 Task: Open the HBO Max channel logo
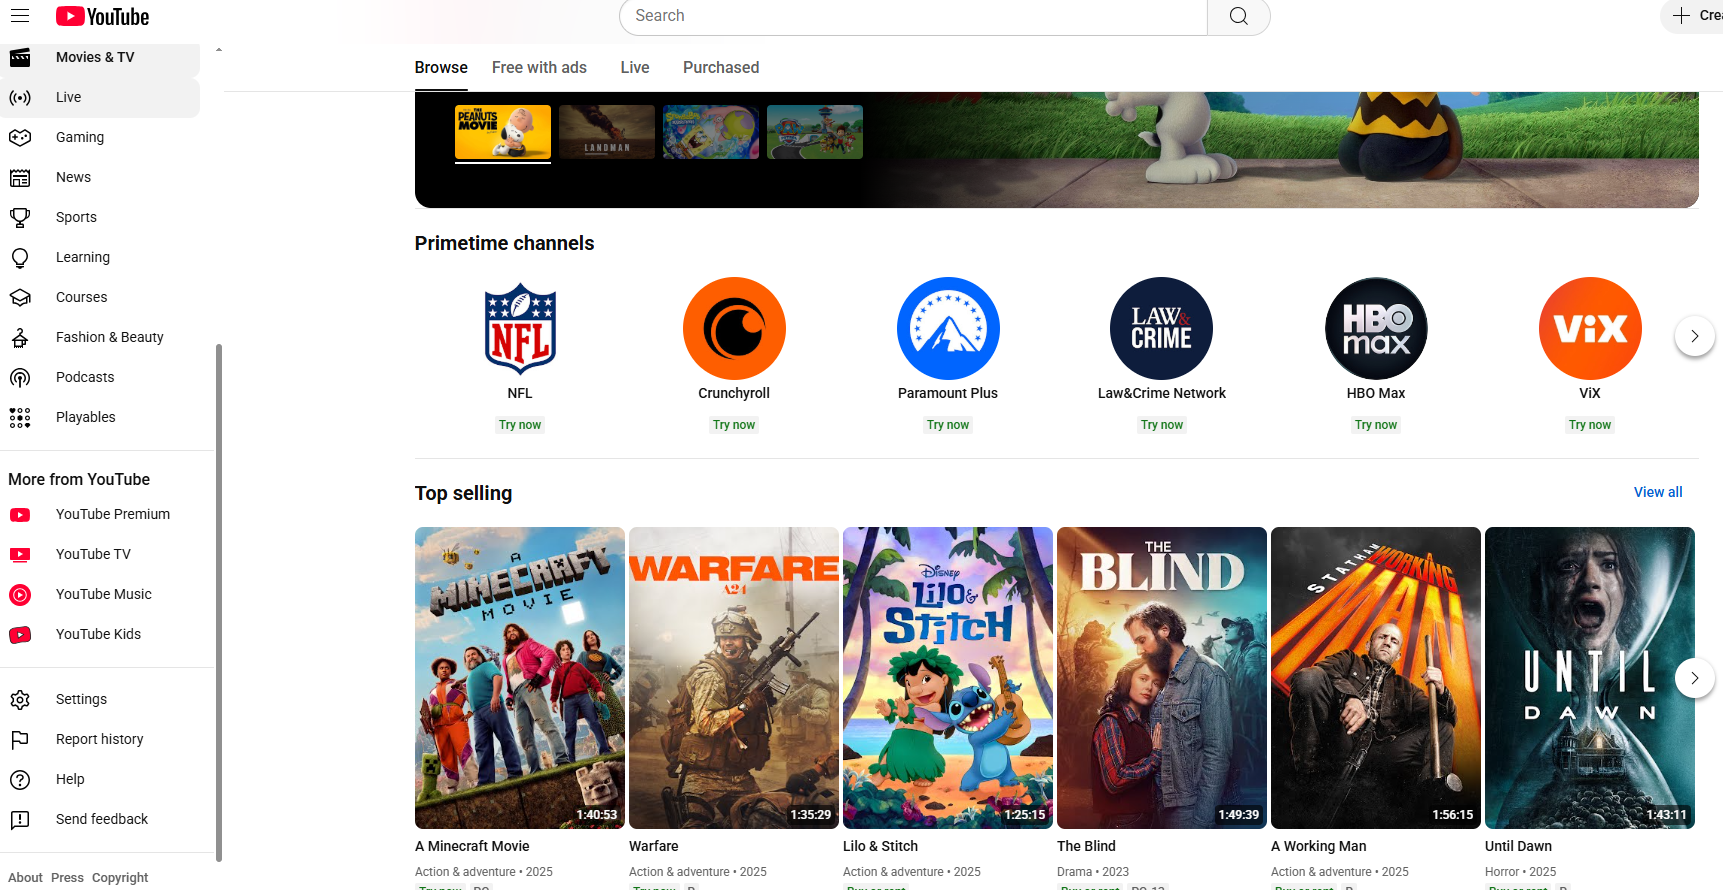click(x=1376, y=328)
